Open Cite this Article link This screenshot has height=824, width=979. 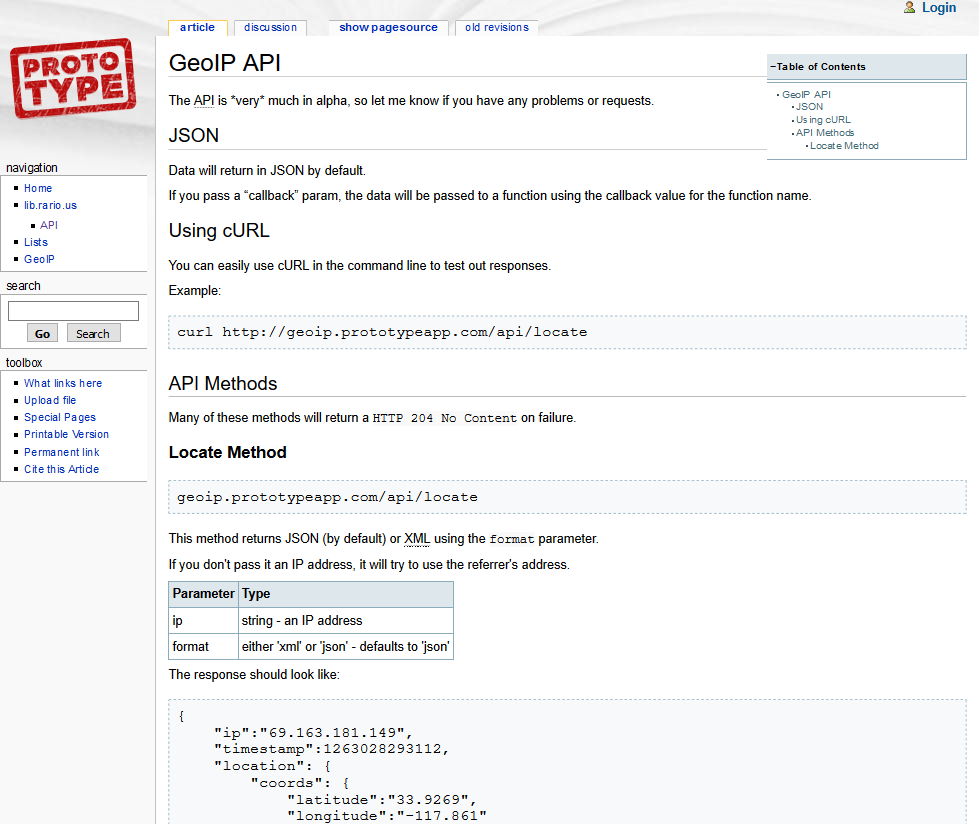point(61,469)
